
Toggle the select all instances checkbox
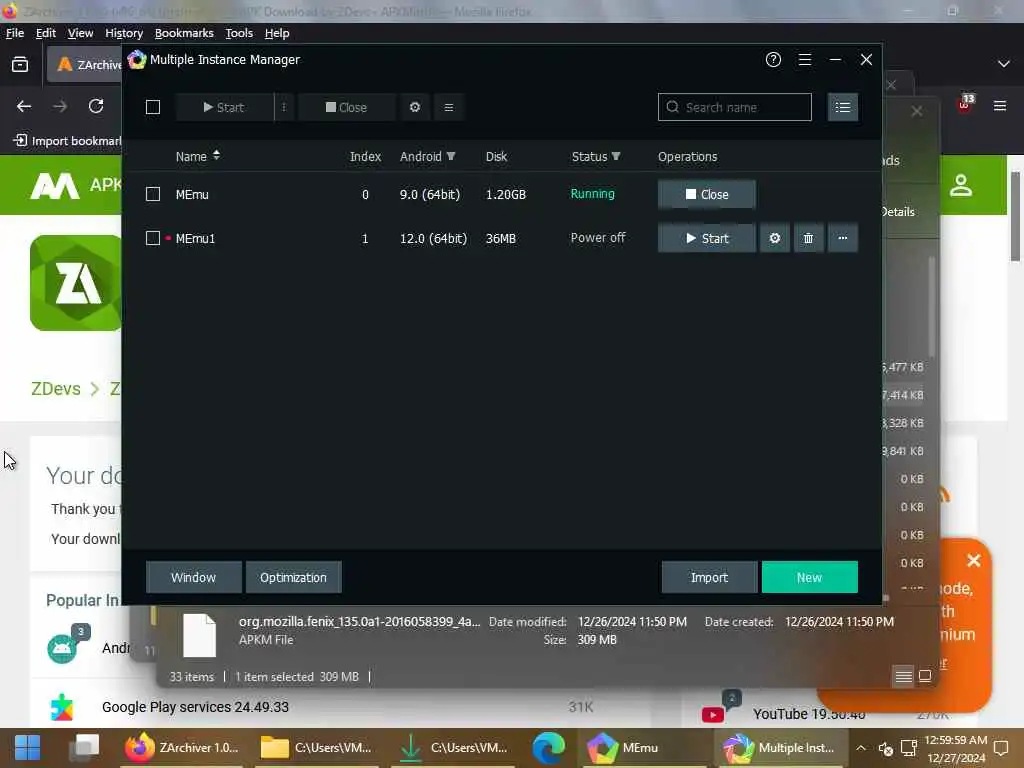[x=153, y=107]
